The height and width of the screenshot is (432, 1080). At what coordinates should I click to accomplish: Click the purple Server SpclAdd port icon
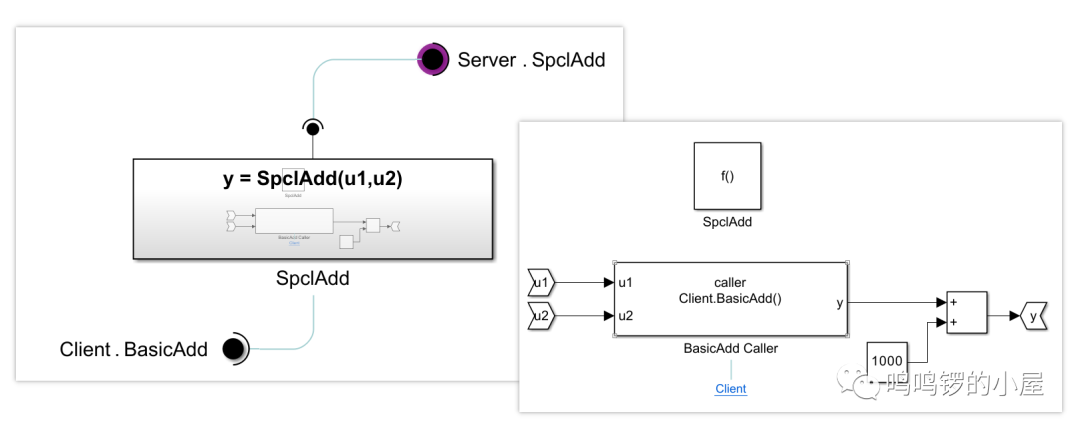[x=432, y=60]
